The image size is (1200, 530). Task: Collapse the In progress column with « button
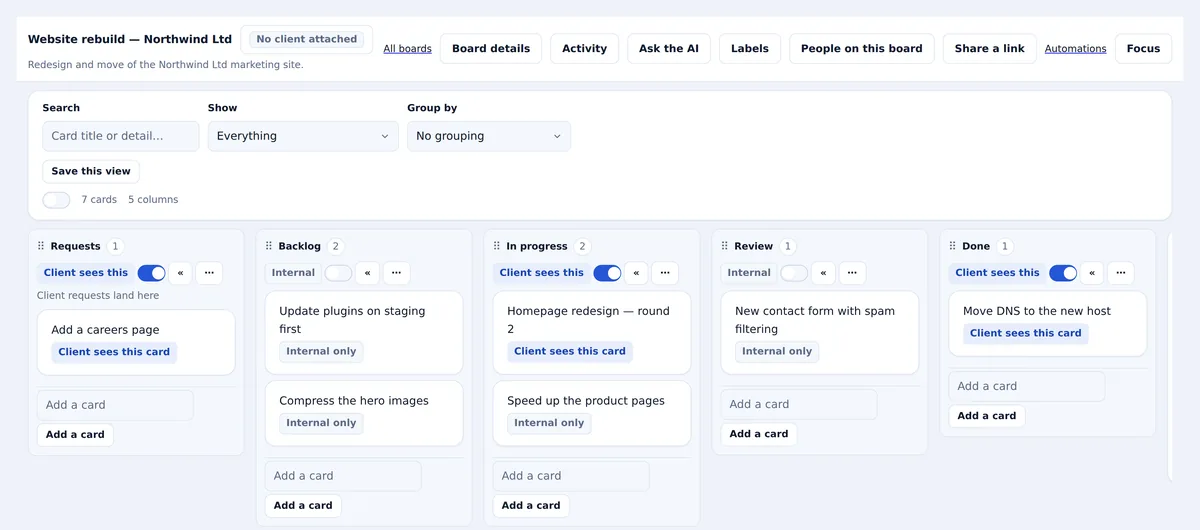(x=636, y=273)
